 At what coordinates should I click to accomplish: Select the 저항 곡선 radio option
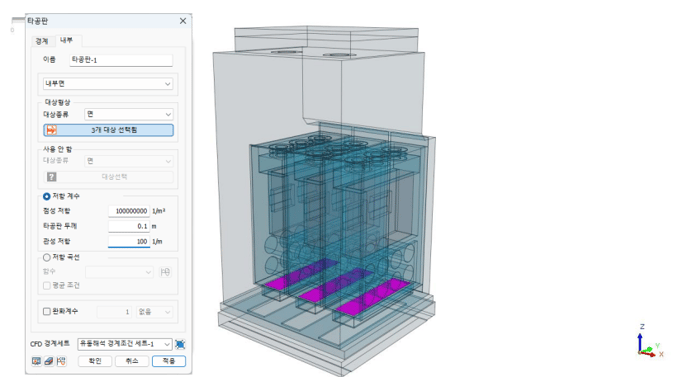click(x=46, y=257)
